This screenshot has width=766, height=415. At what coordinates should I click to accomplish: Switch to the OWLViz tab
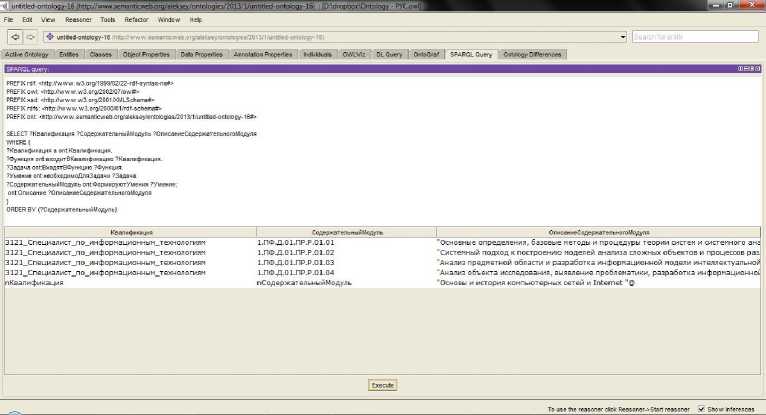(x=354, y=55)
